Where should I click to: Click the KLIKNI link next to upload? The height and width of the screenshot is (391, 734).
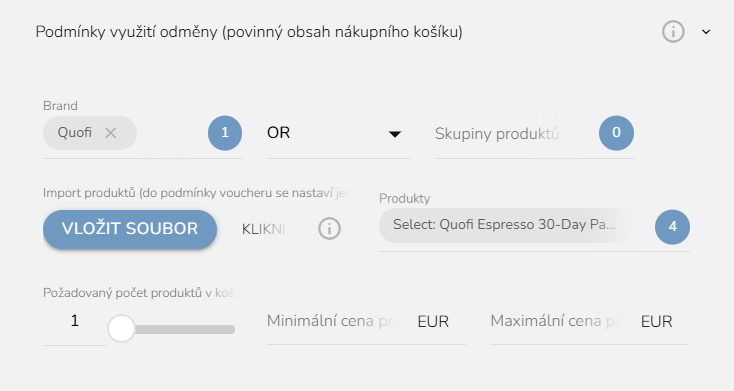point(264,229)
